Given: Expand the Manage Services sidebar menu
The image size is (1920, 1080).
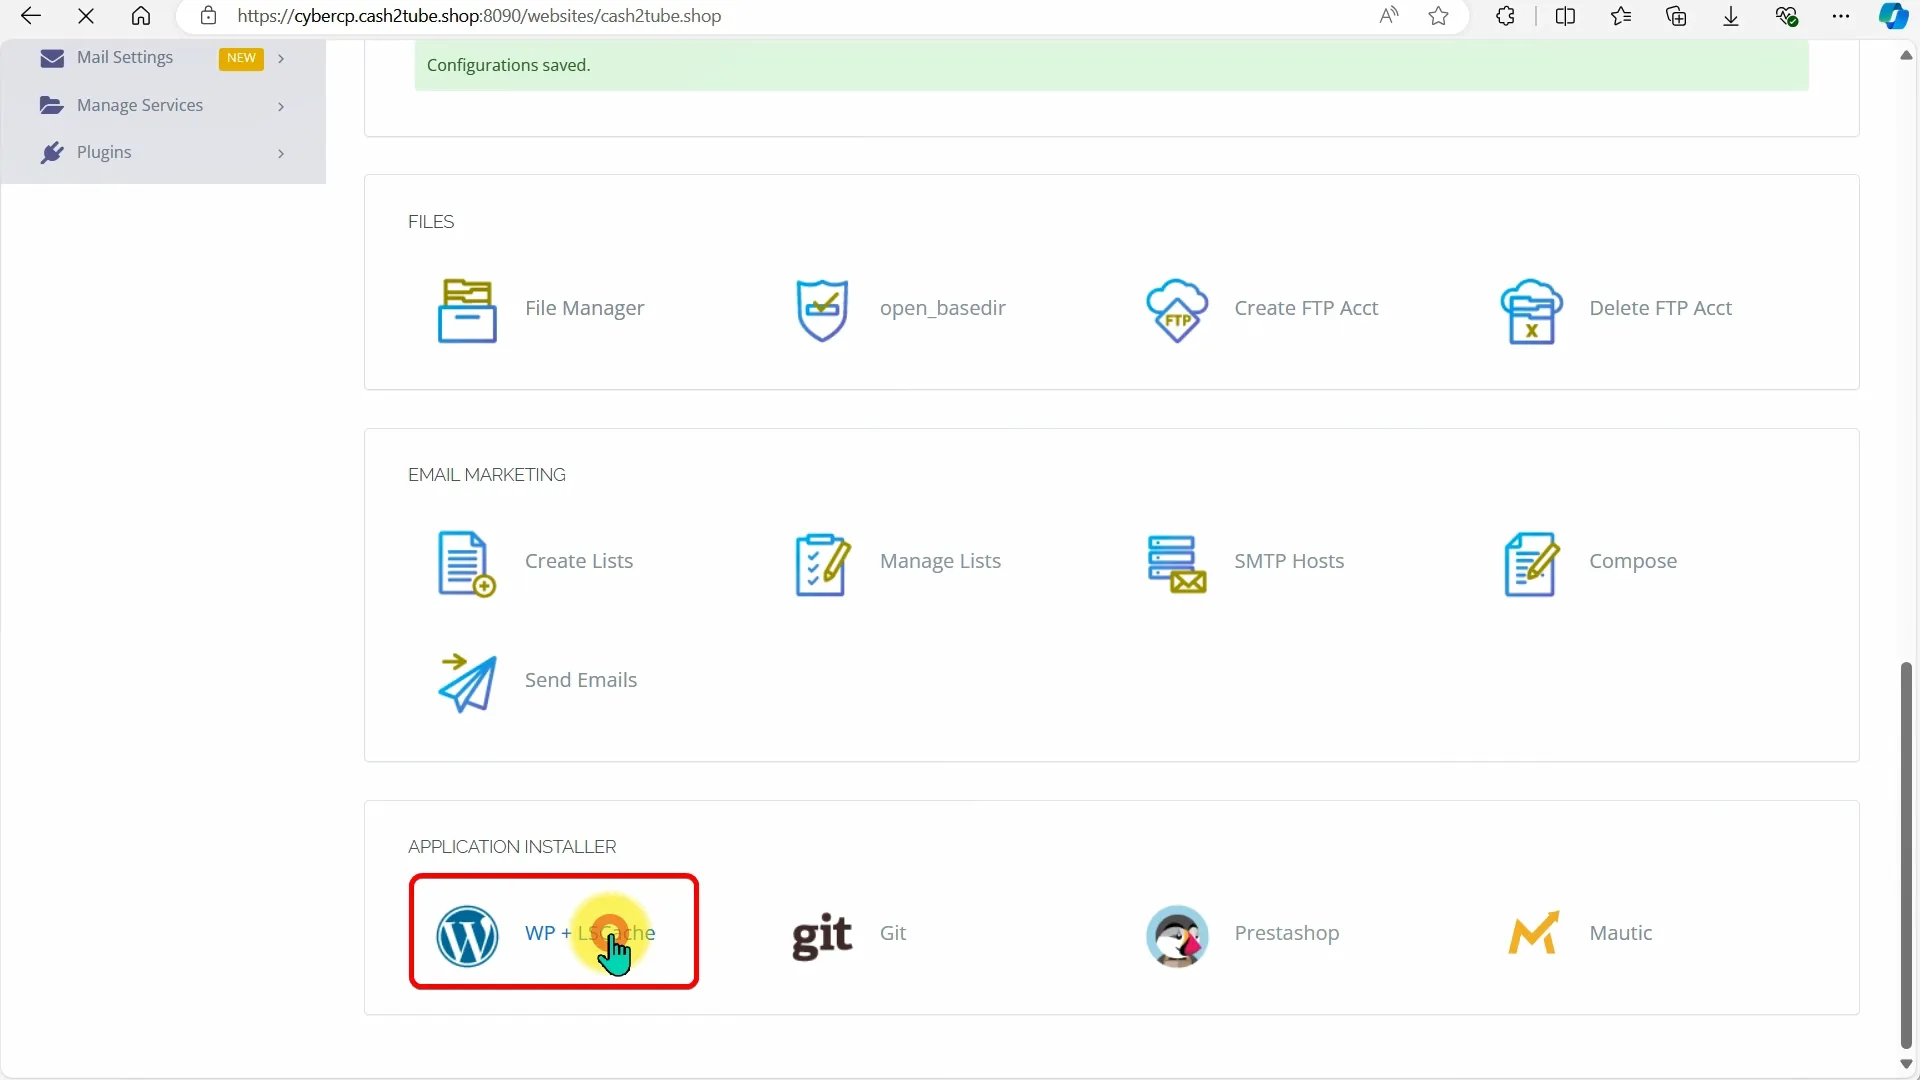Looking at the screenshot, I should (x=140, y=106).
